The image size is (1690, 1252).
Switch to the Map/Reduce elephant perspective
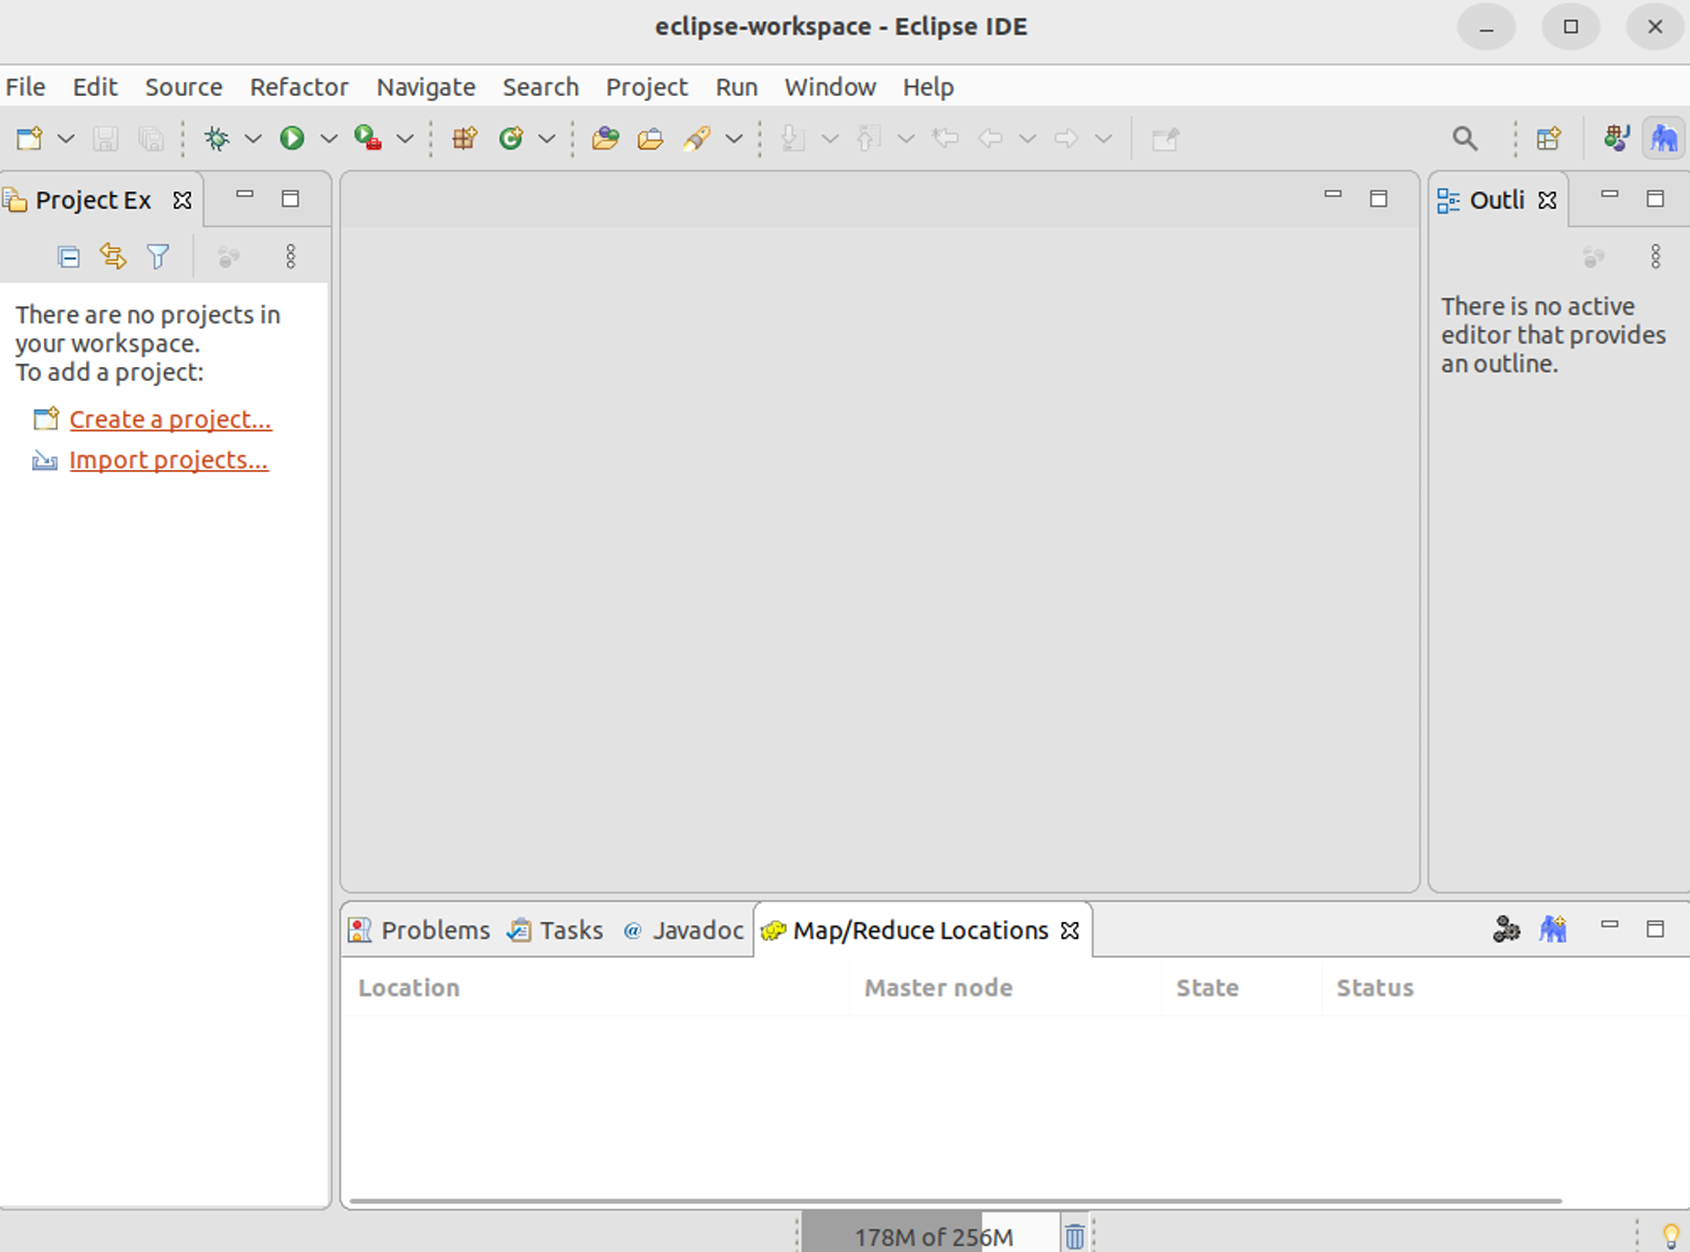(x=1664, y=138)
